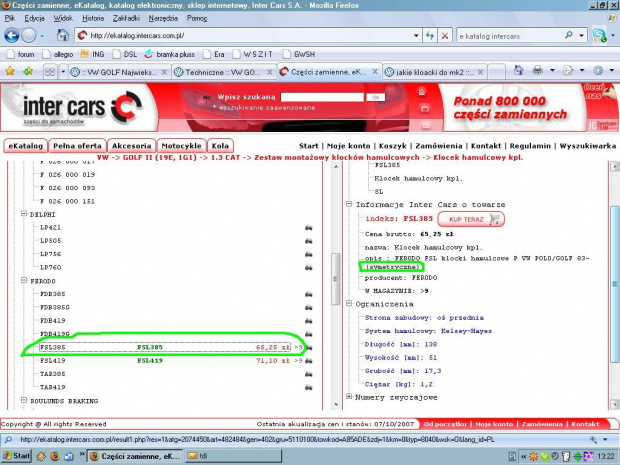Screen dimensions: 620x465
Task: Click the browser address bar
Action: (x=249, y=36)
